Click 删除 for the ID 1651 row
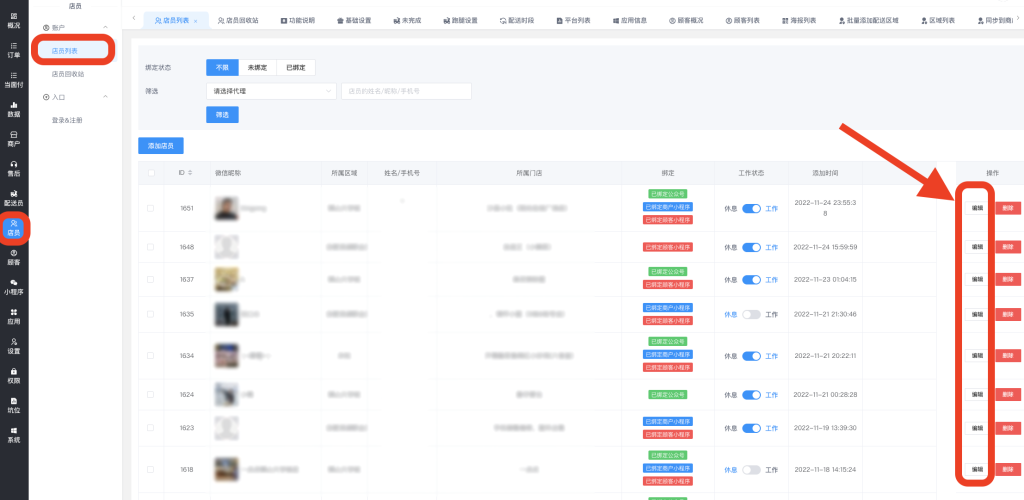 point(1008,208)
